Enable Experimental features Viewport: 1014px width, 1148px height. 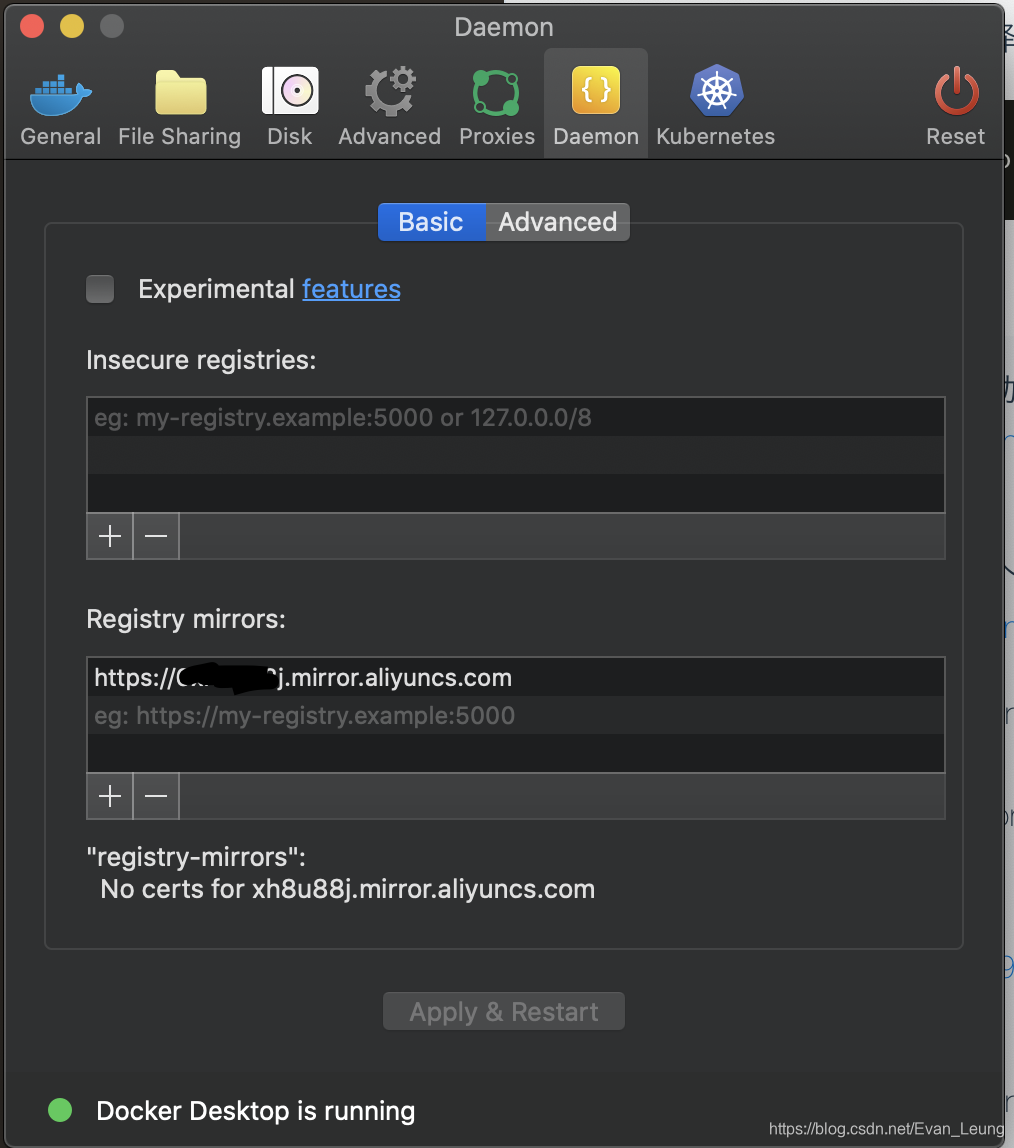(x=99, y=289)
